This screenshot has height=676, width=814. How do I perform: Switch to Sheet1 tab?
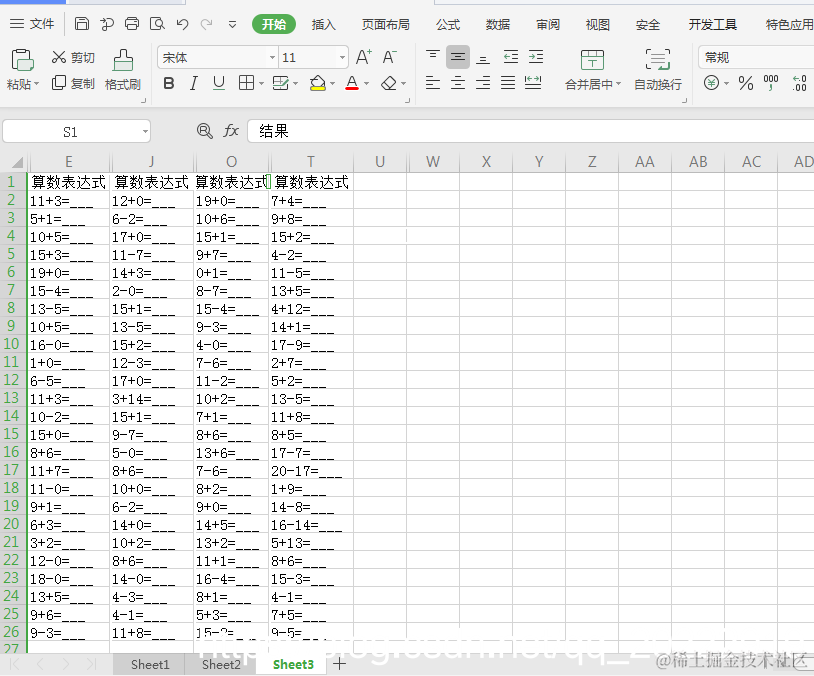click(x=150, y=665)
